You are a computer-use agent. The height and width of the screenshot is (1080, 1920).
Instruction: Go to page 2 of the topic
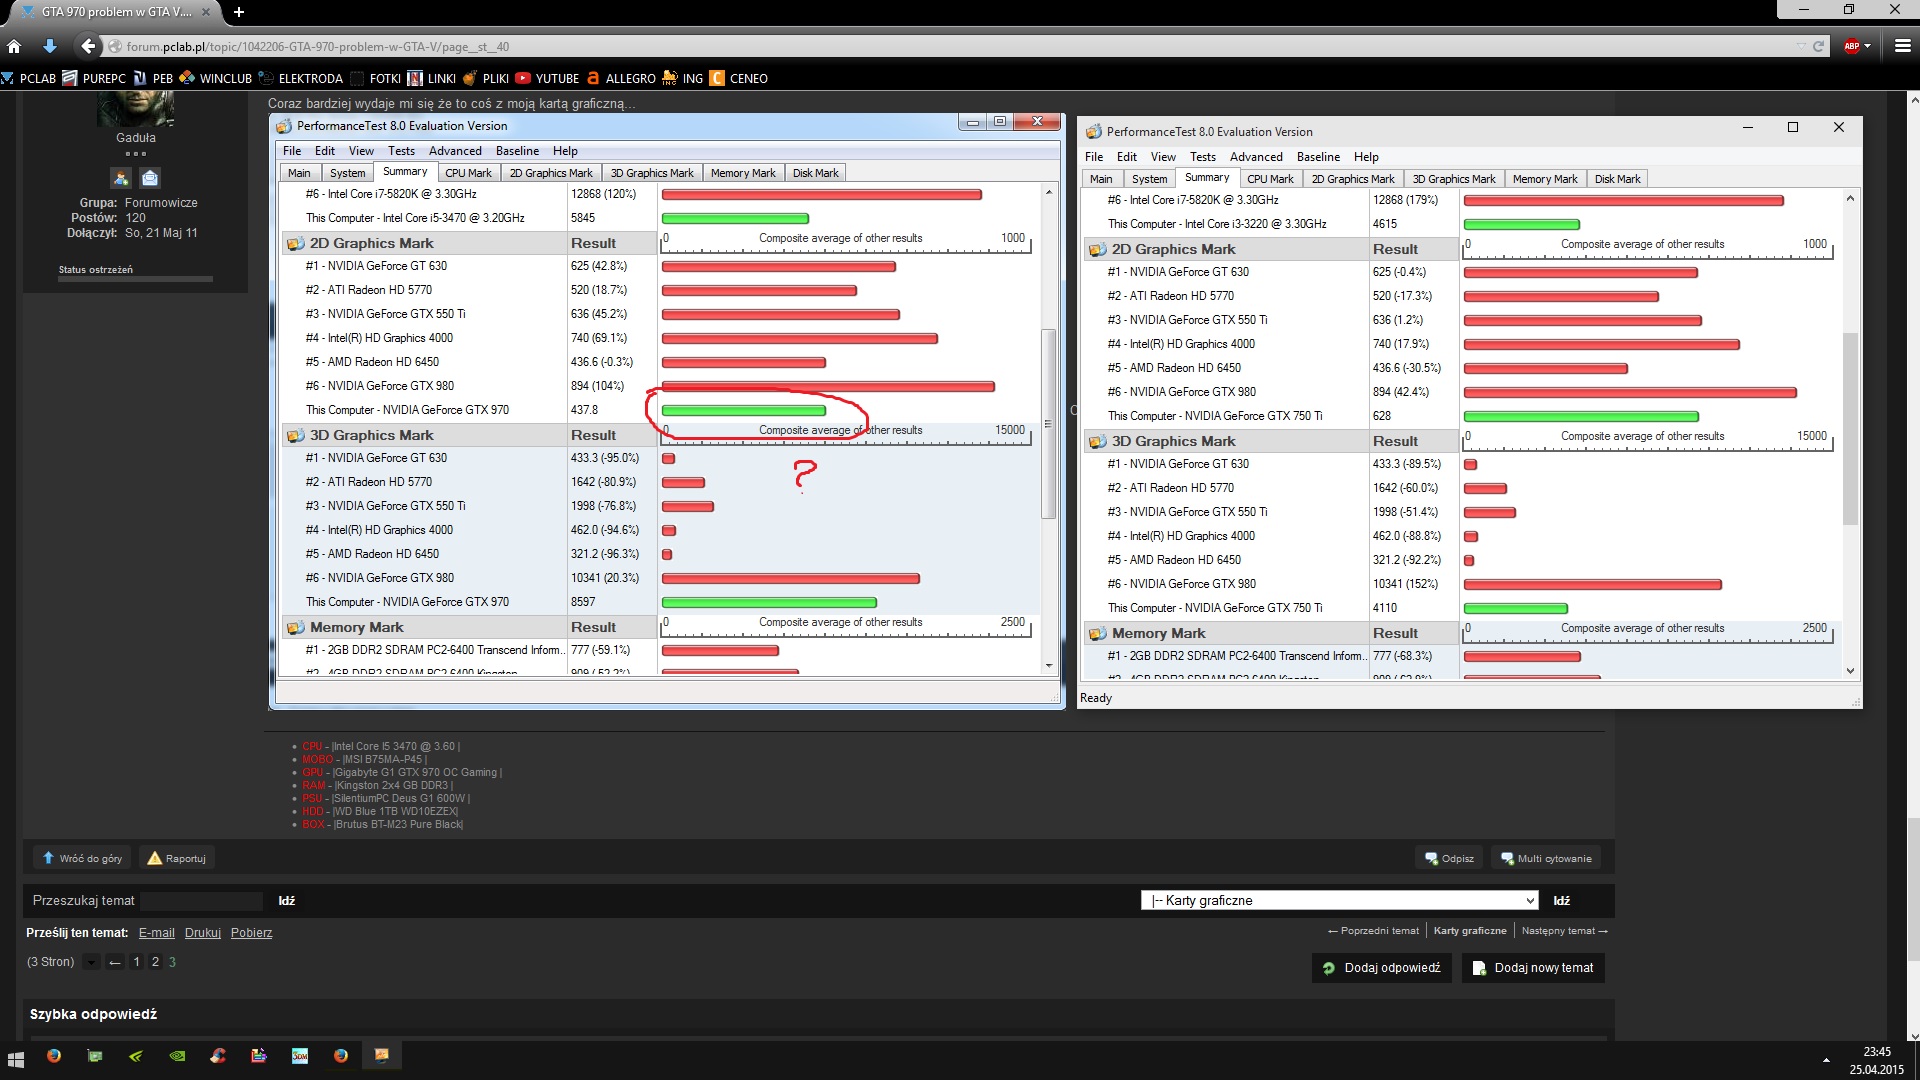tap(155, 962)
